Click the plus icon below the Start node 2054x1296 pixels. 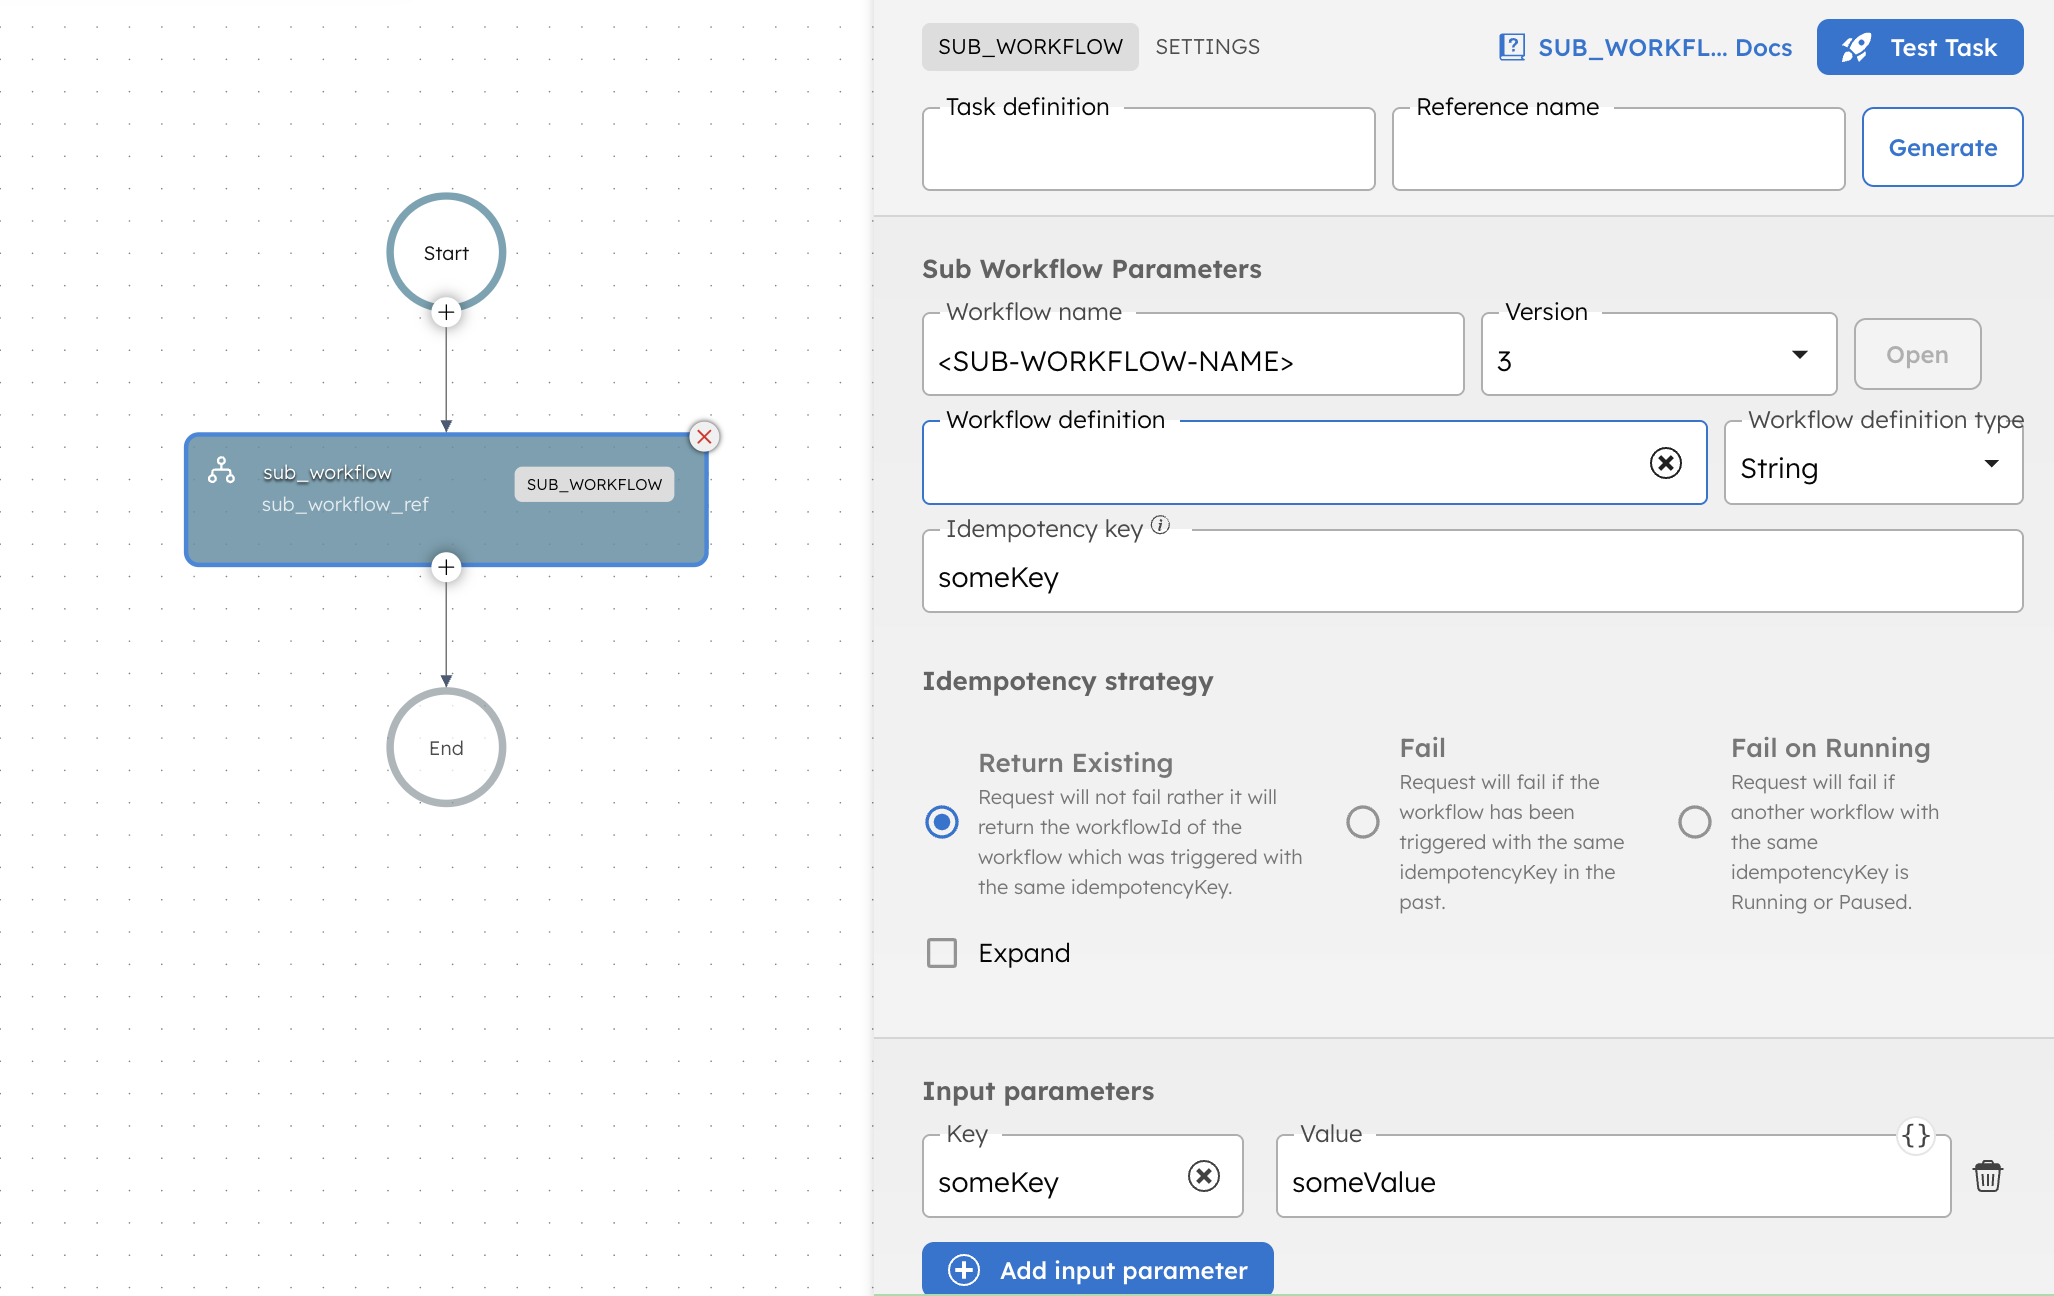tap(446, 313)
